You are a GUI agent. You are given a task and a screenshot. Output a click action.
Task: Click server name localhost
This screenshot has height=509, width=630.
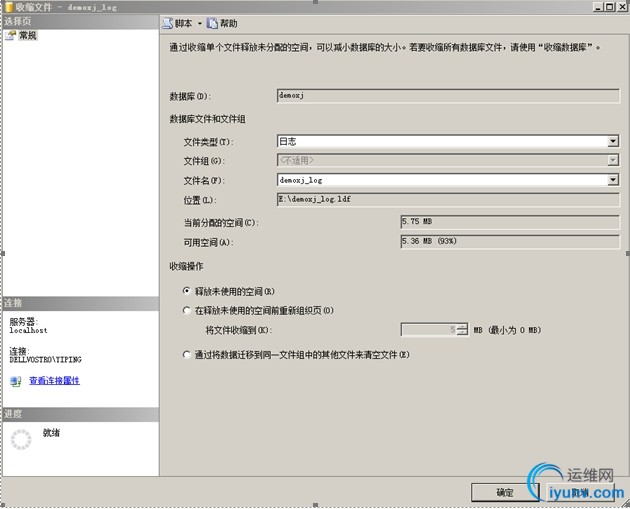click(x=29, y=331)
